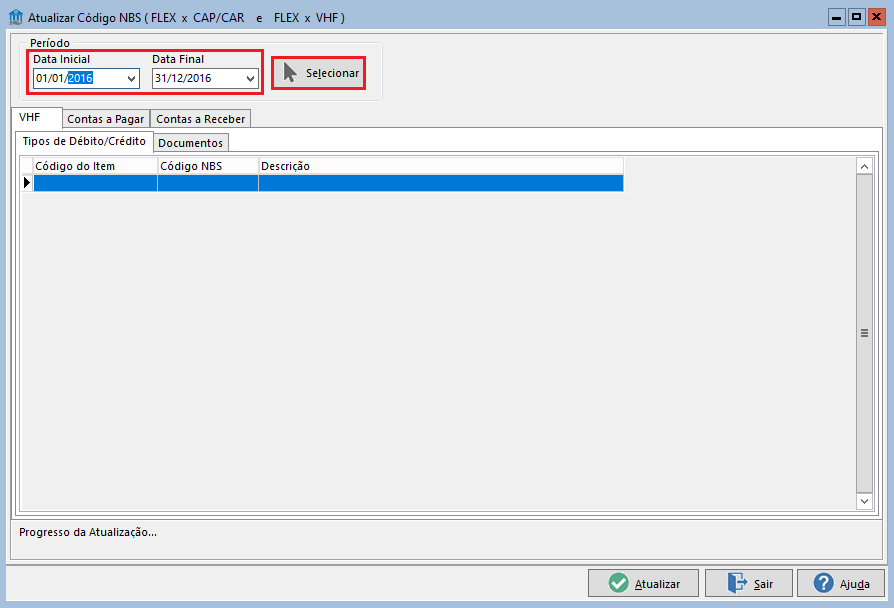Click the Código NBS column header

pyautogui.click(x=208, y=166)
